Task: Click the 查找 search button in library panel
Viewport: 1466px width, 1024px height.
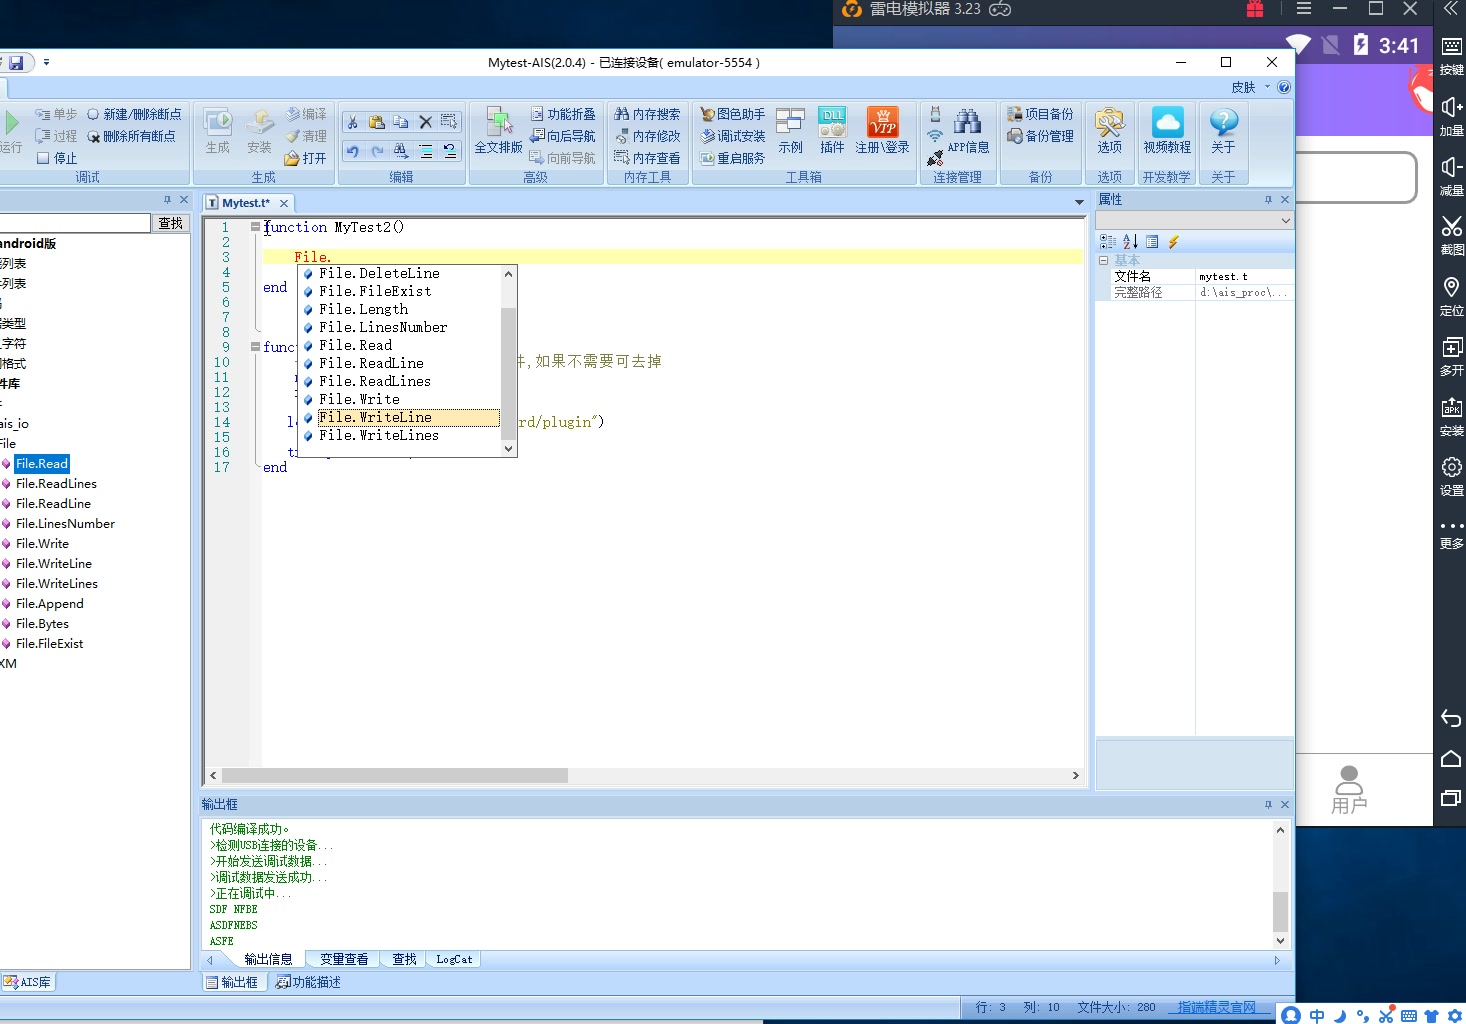Action: click(171, 223)
